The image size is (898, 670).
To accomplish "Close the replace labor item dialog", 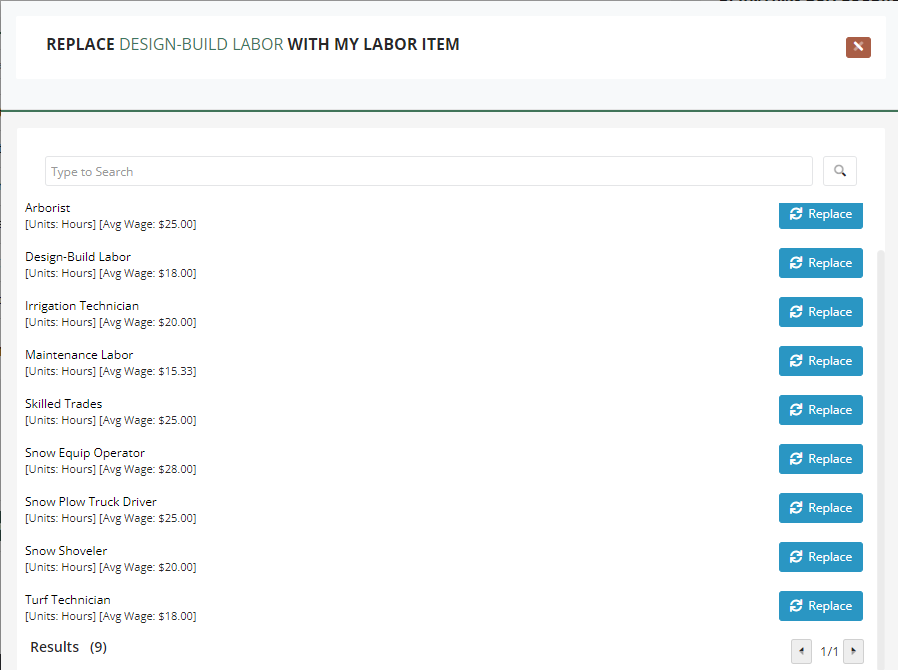I will (x=858, y=47).
